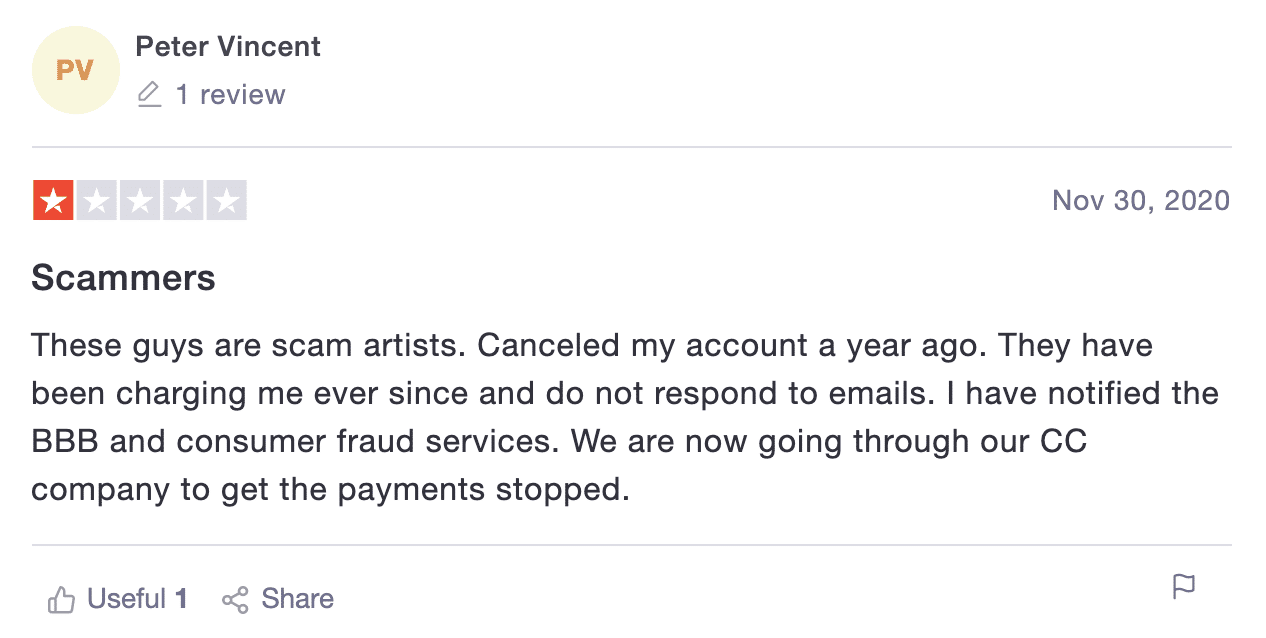
Task: Click the red first star rating
Action: click(53, 201)
